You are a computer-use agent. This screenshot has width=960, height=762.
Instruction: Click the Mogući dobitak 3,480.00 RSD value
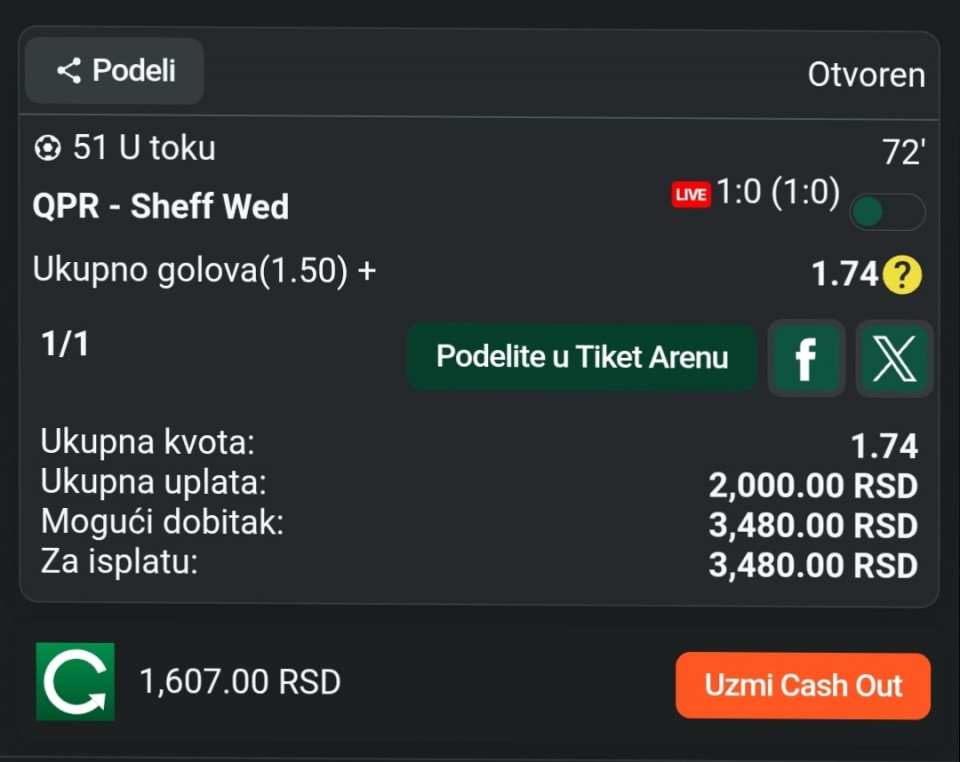pyautogui.click(x=812, y=525)
